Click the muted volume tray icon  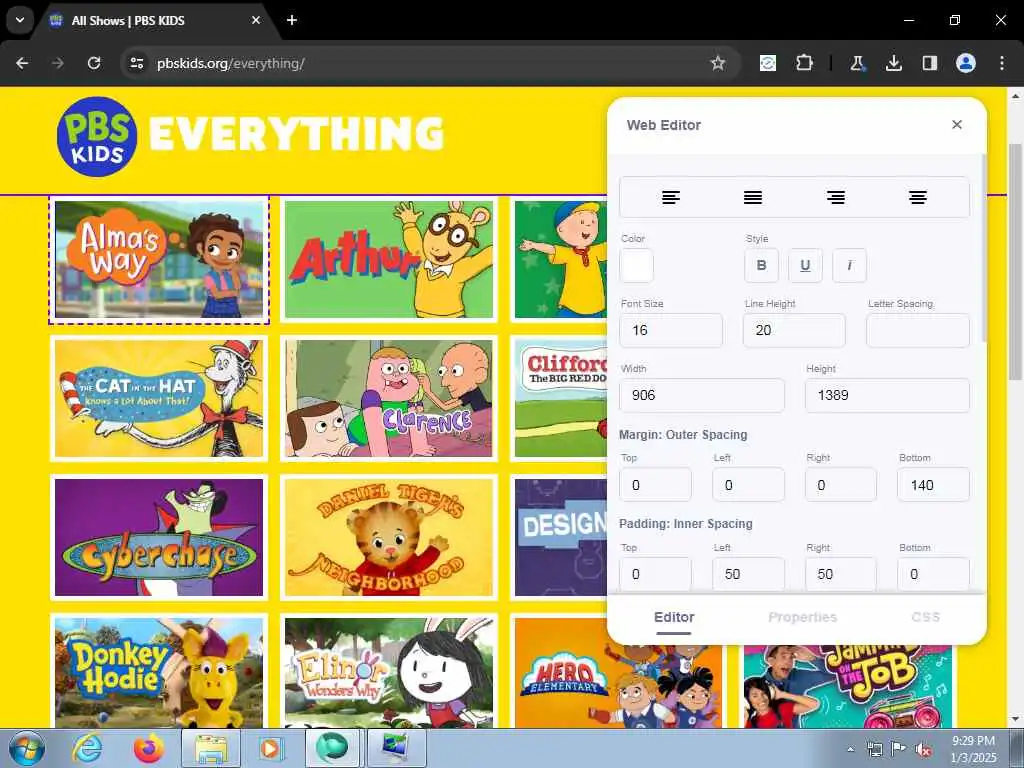923,750
